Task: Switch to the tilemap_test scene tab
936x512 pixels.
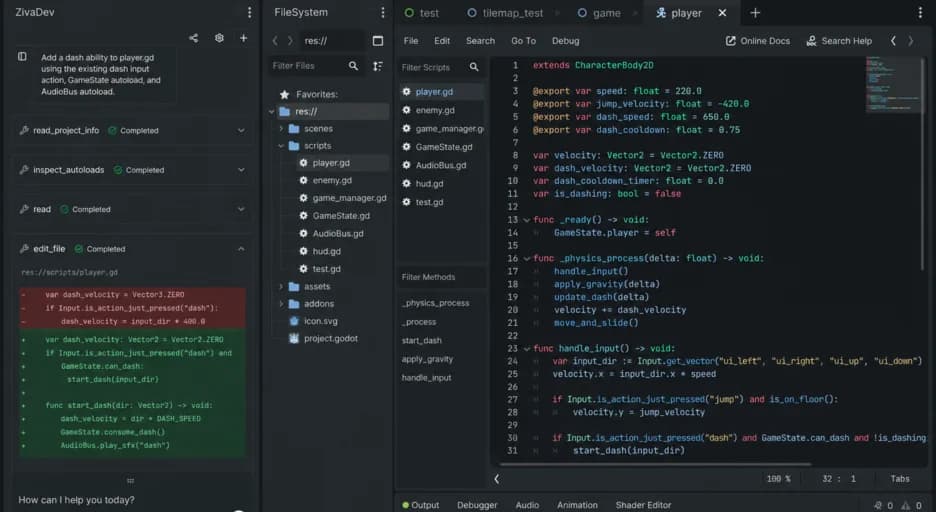Action: point(506,13)
